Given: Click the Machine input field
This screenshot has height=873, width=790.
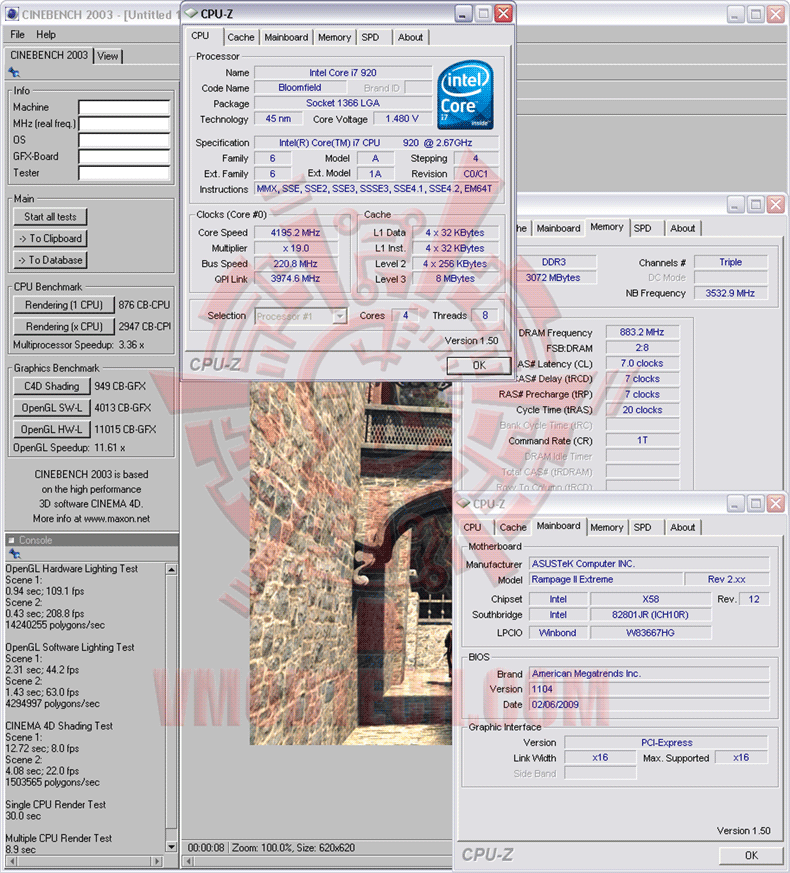Looking at the screenshot, I should click(x=124, y=107).
